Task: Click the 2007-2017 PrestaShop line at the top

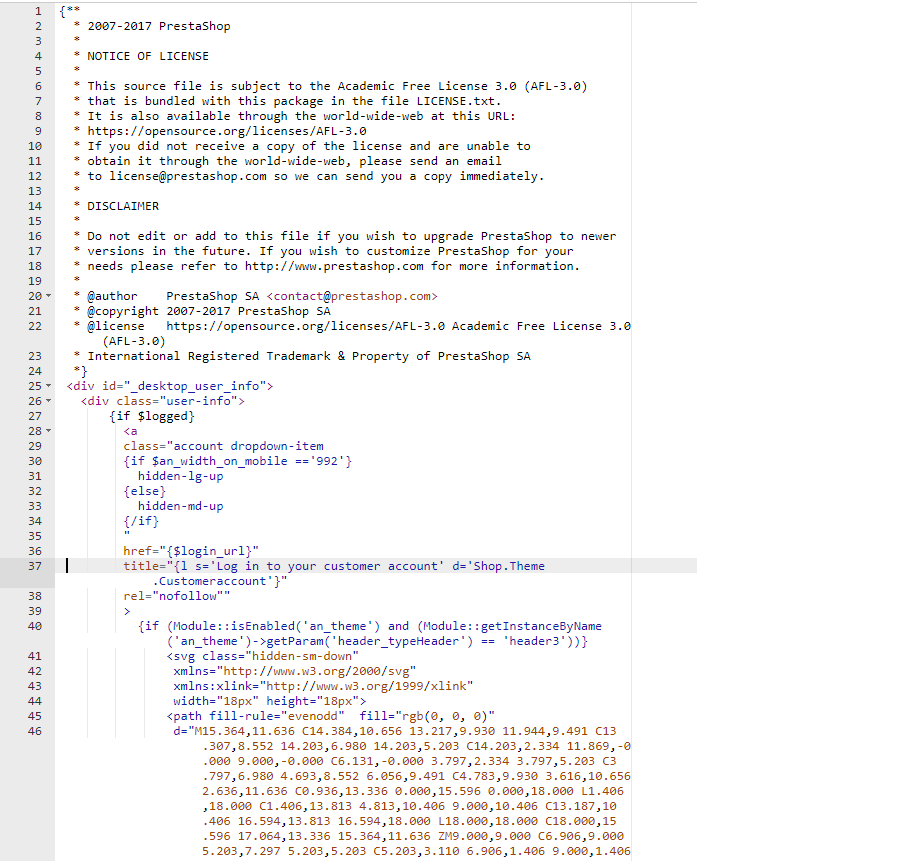Action: point(159,26)
